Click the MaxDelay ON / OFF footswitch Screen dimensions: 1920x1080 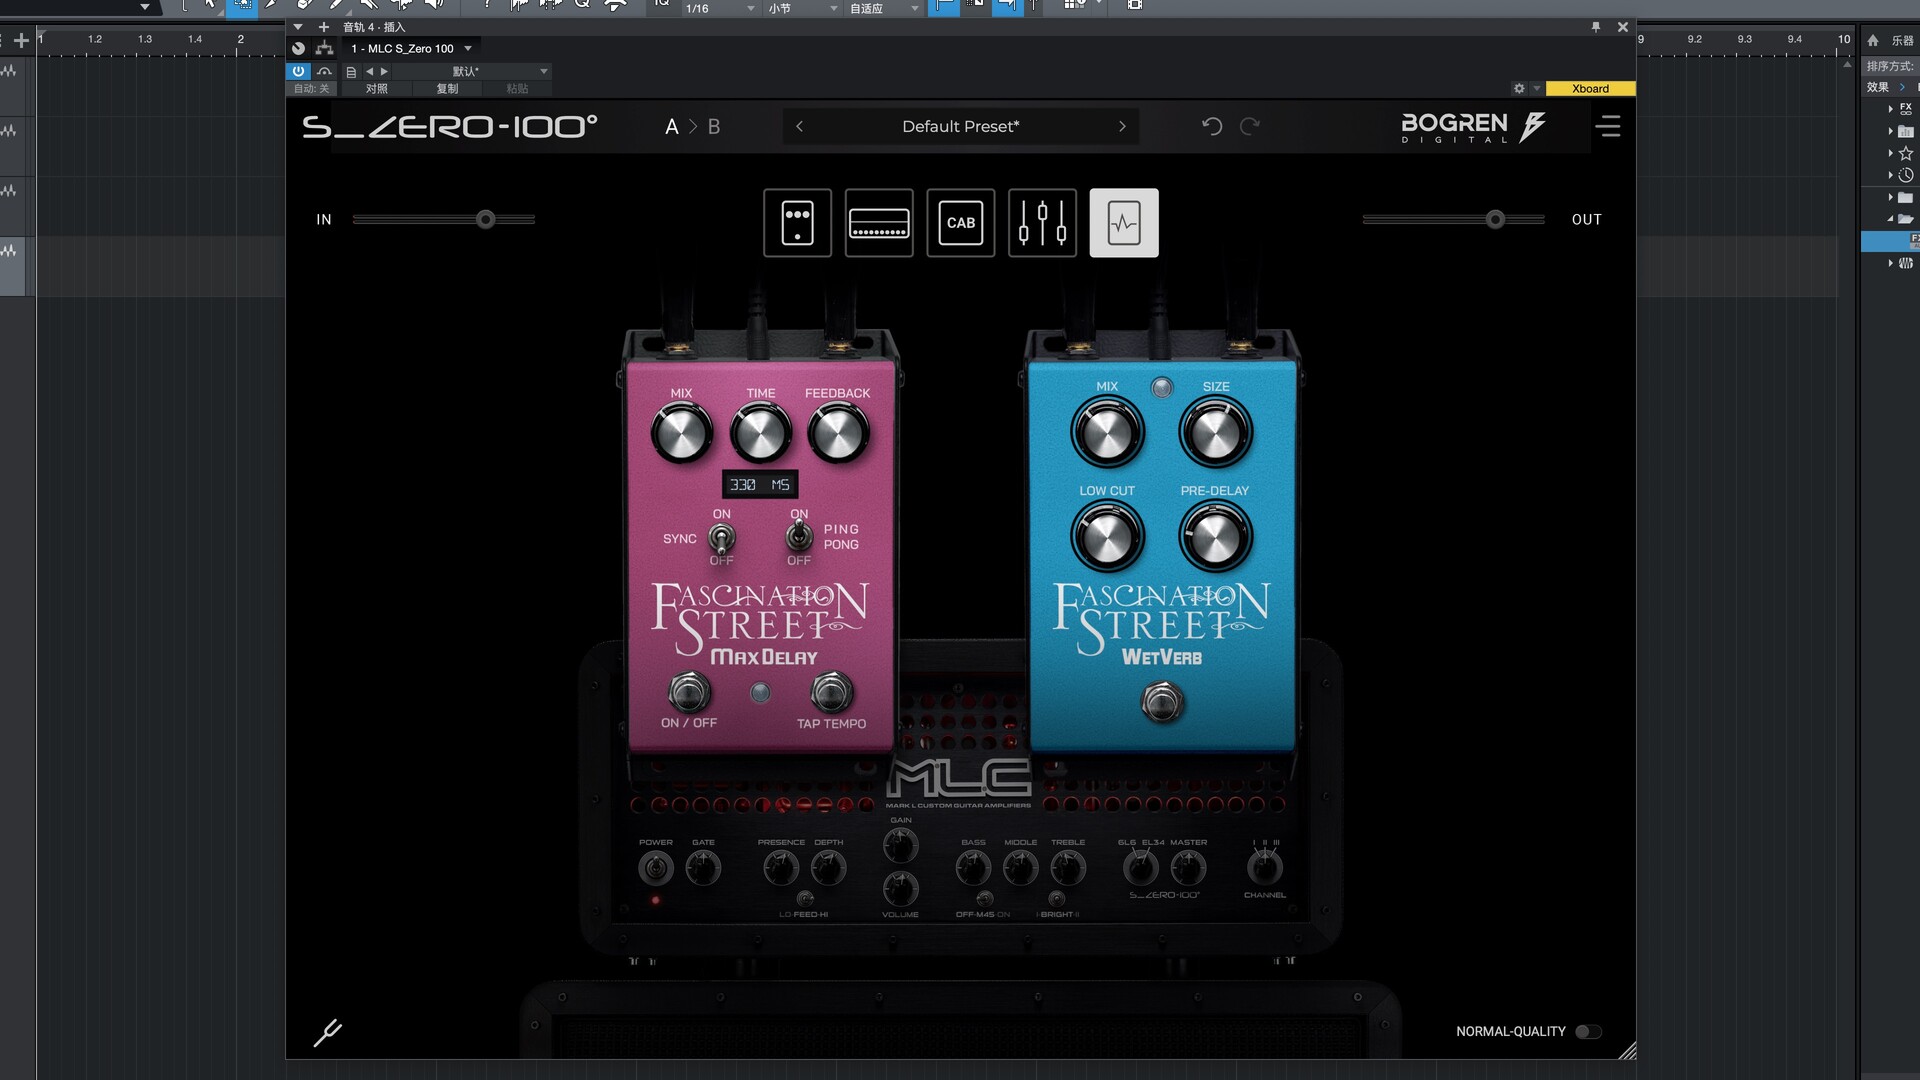(x=688, y=691)
